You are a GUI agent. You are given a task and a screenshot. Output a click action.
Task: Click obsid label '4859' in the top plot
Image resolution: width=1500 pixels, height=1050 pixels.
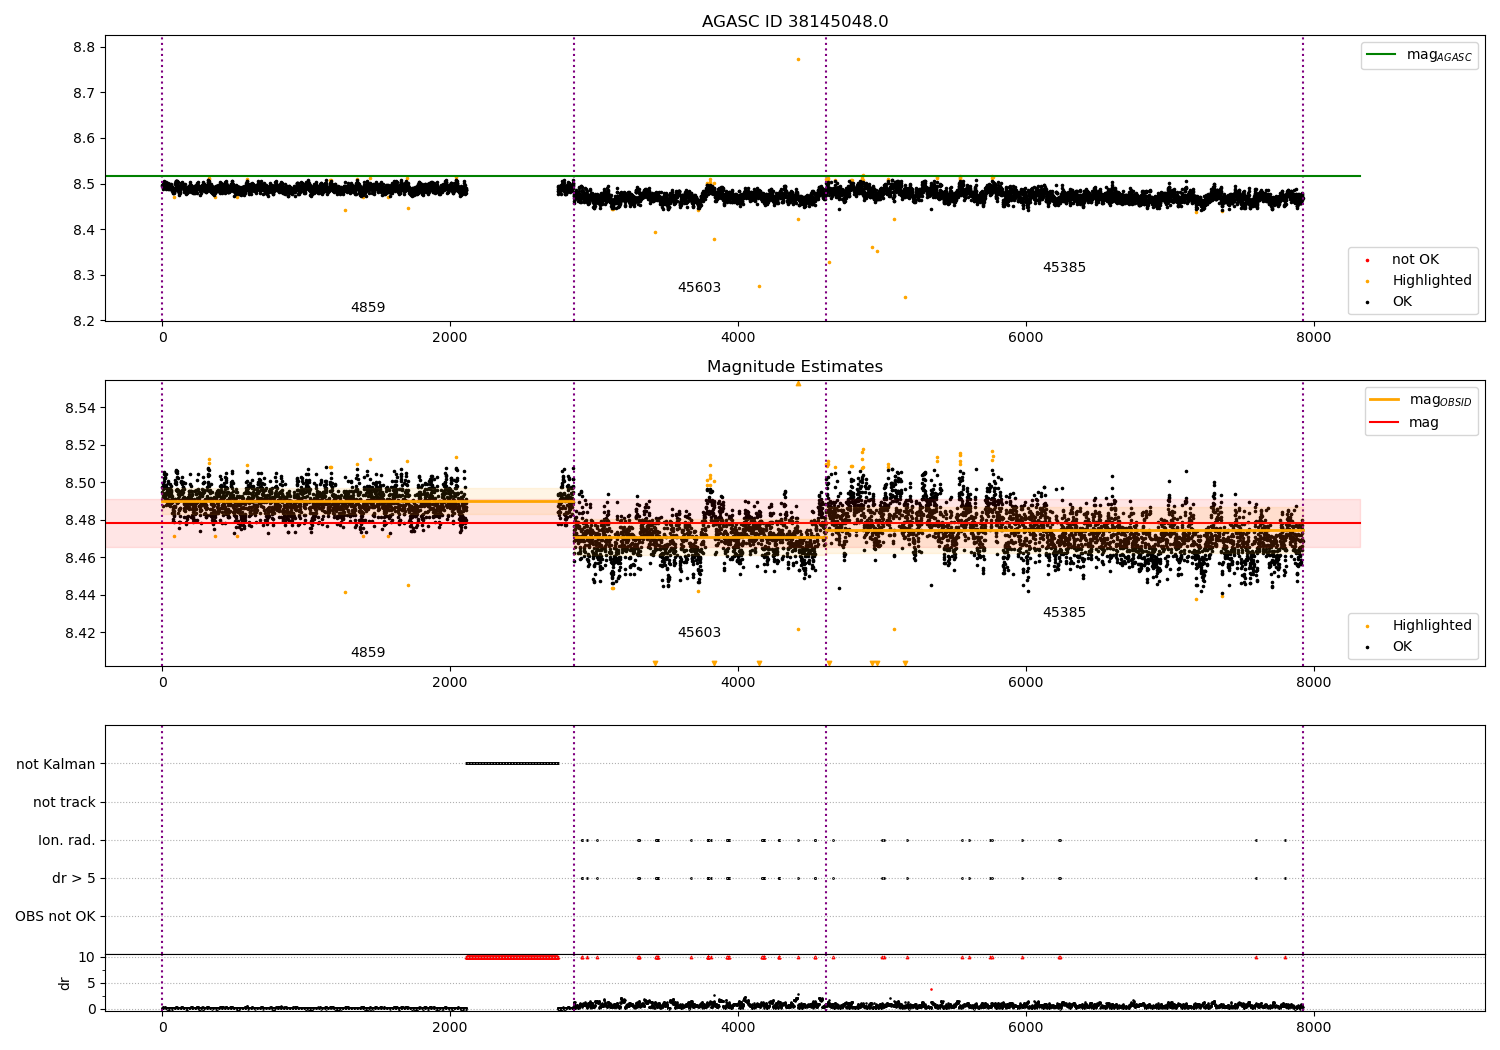pyautogui.click(x=368, y=308)
